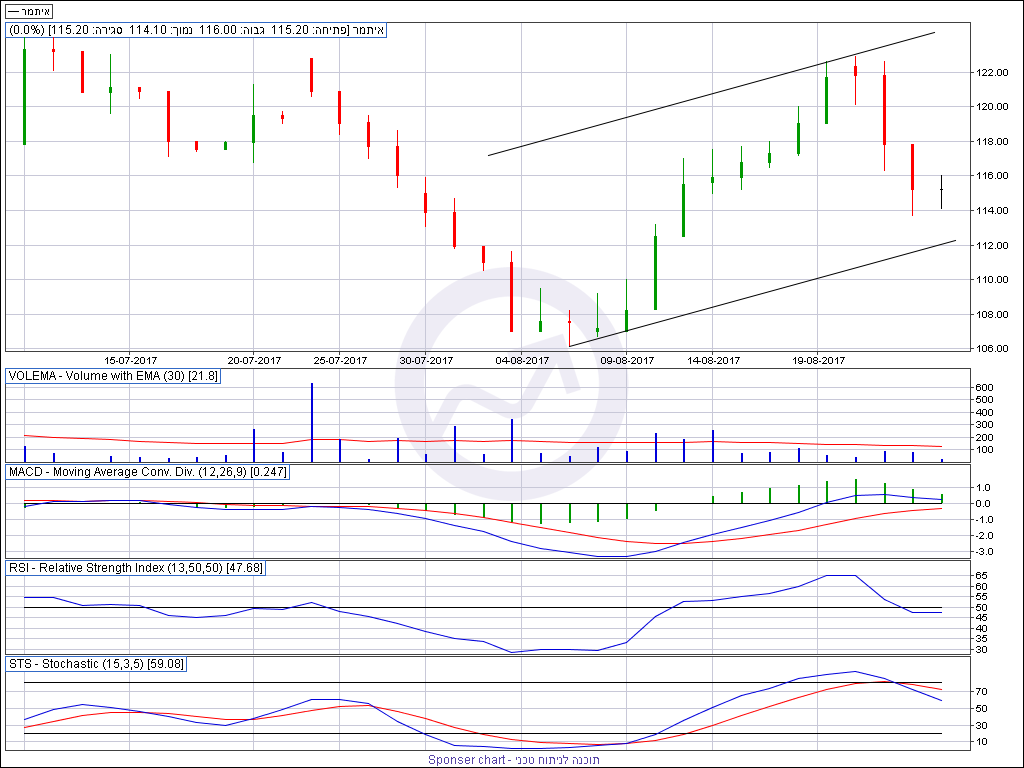1024x768 pixels.
Task: Select the VOLEMA Volume with EMA panel title
Action: (x=113, y=376)
